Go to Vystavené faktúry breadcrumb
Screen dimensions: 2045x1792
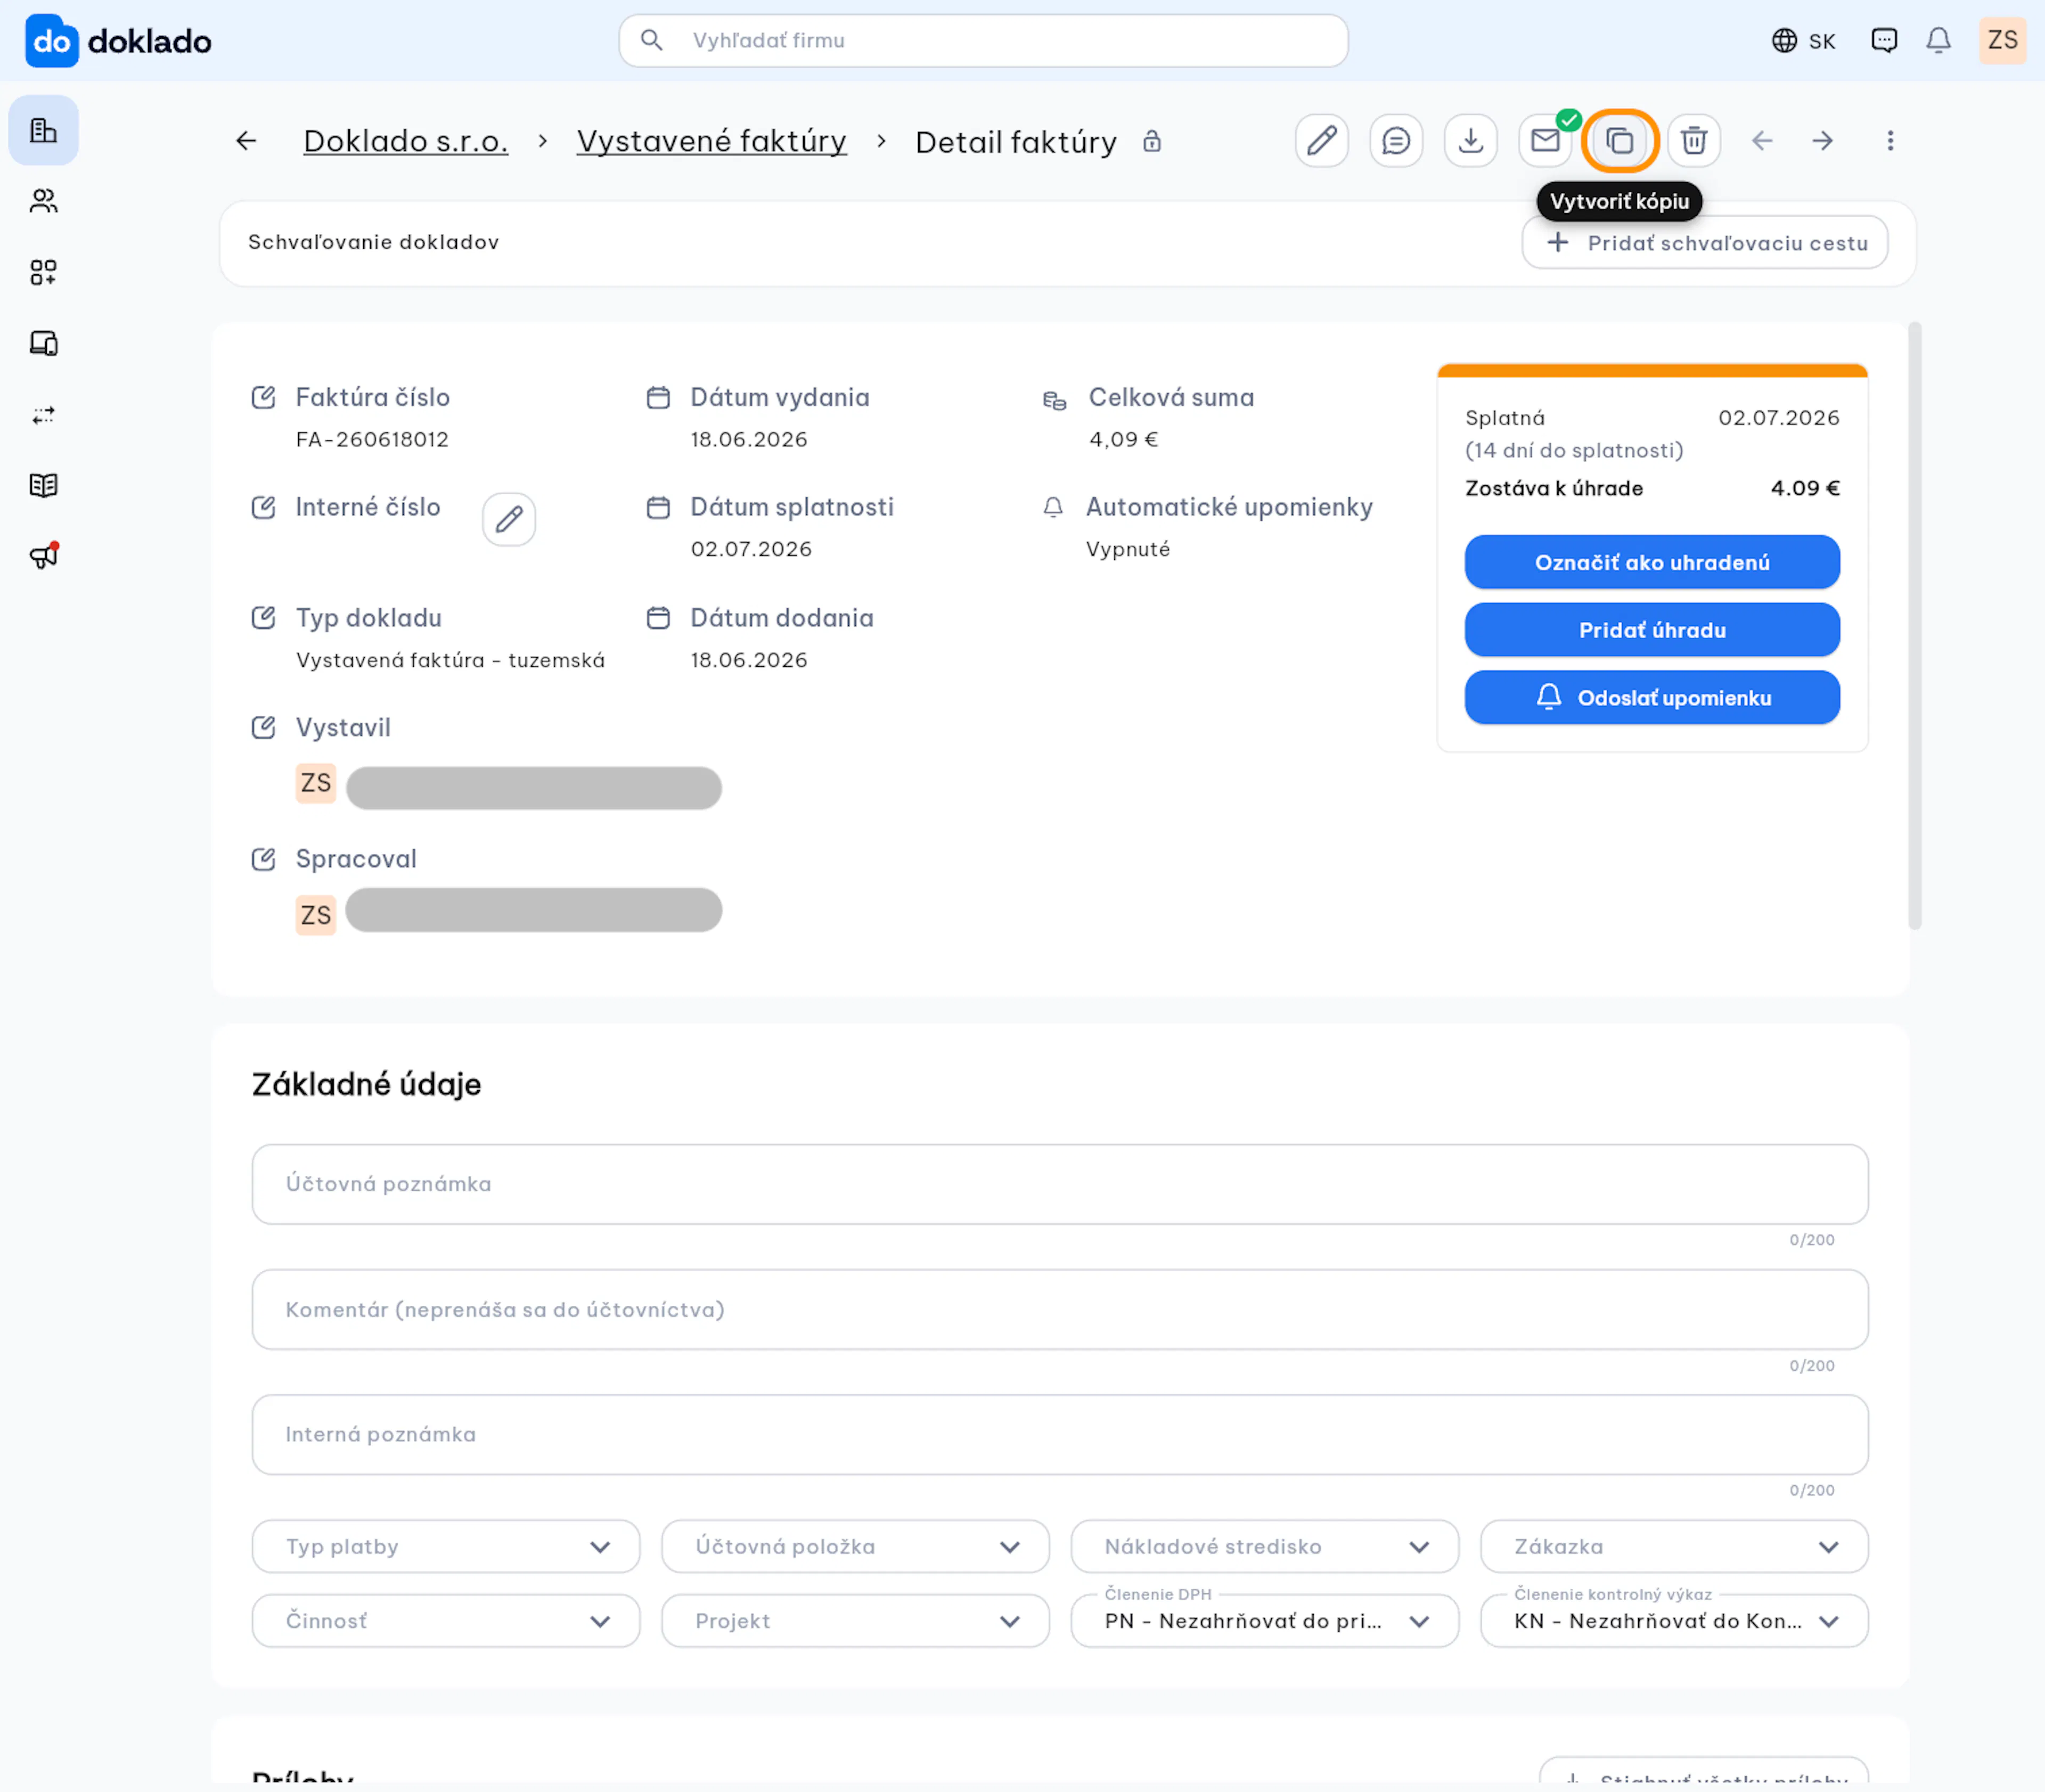point(712,141)
